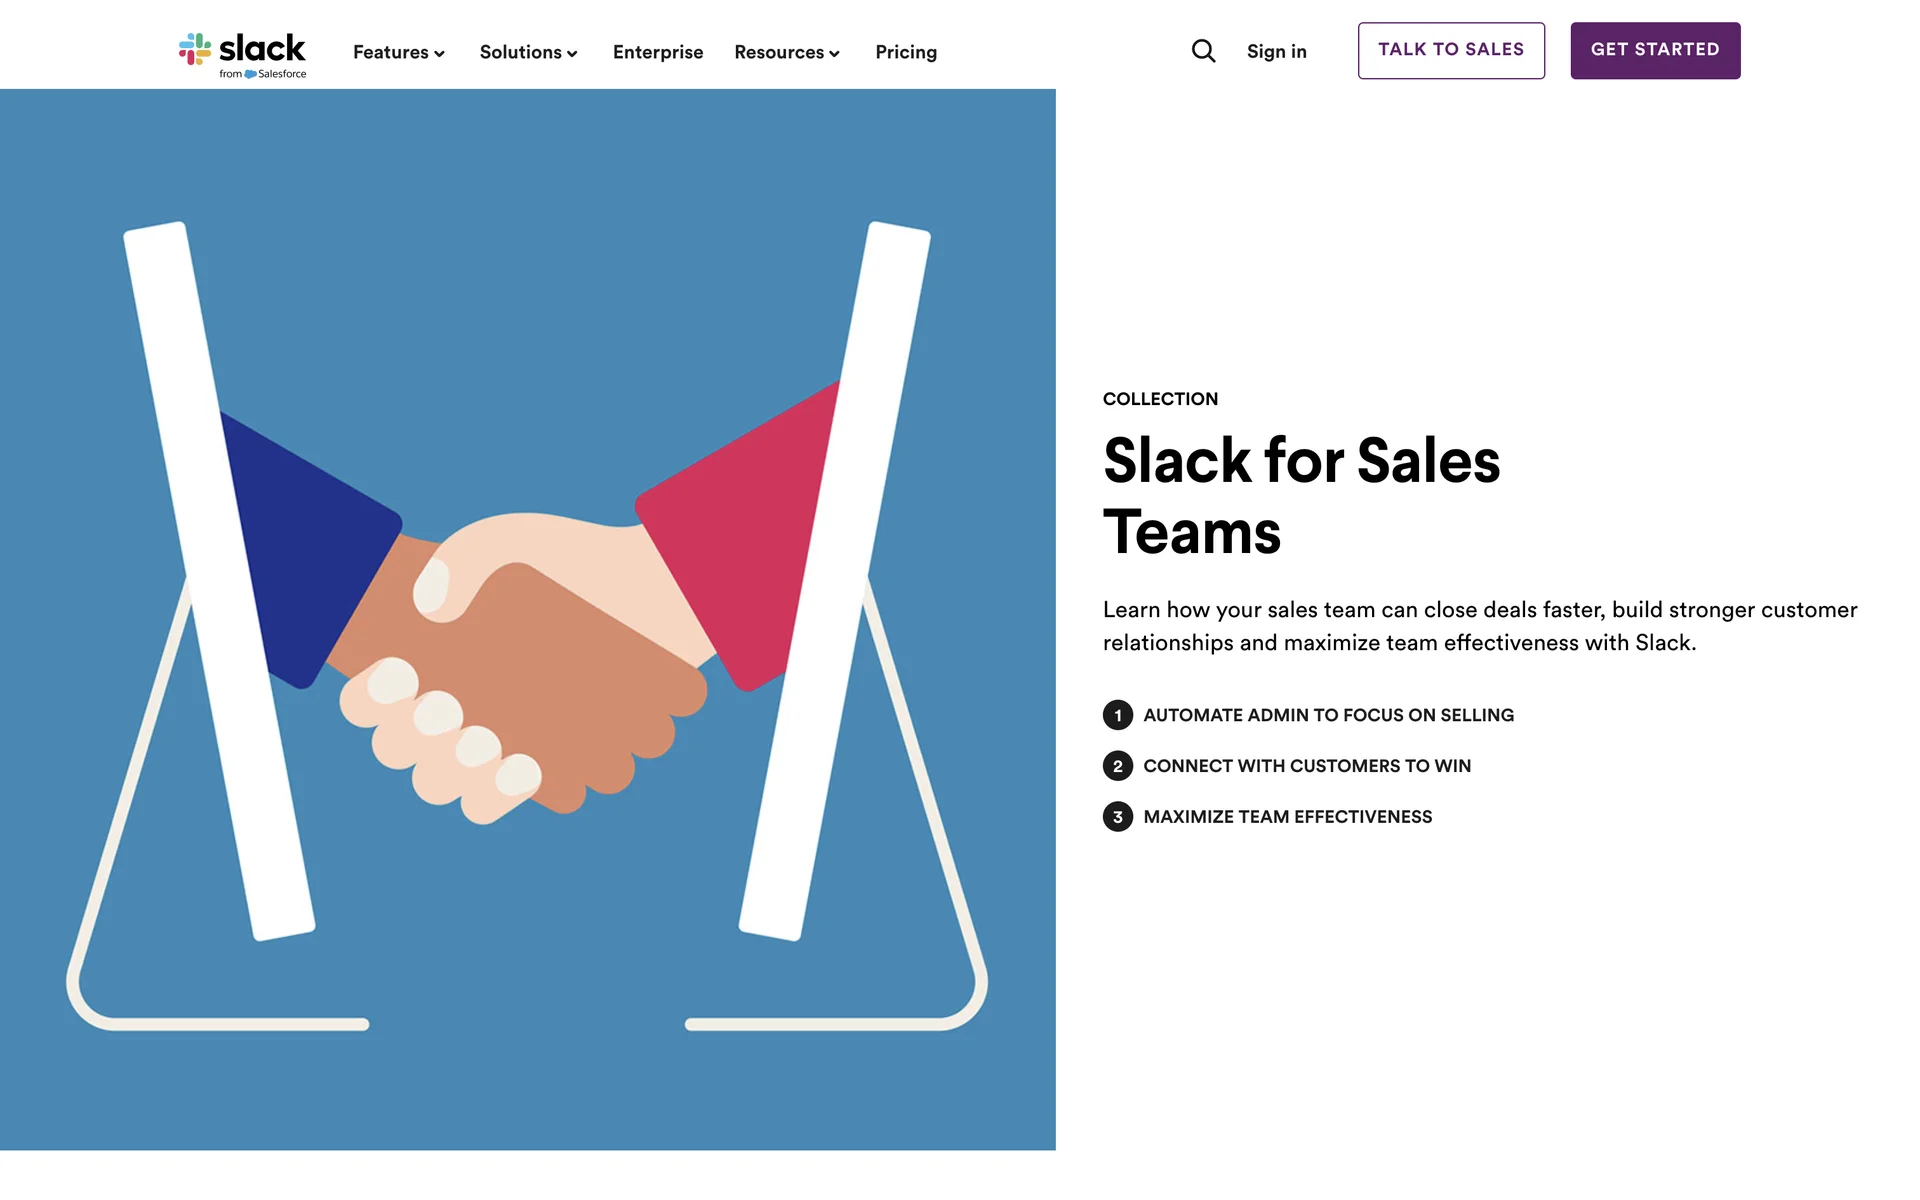Click the number 2 circle badge
The width and height of the screenshot is (1920, 1200).
(x=1117, y=766)
